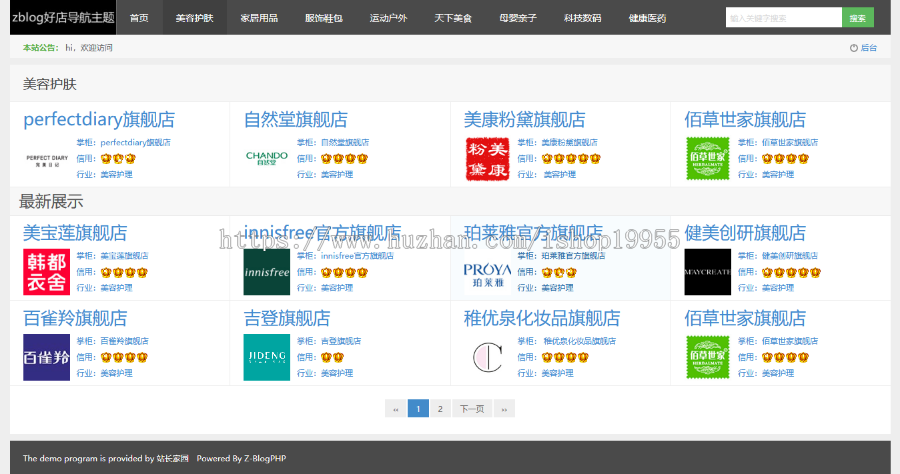Click the crown credit icons for 吉登旗舰店
900x474 pixels.
point(332,357)
